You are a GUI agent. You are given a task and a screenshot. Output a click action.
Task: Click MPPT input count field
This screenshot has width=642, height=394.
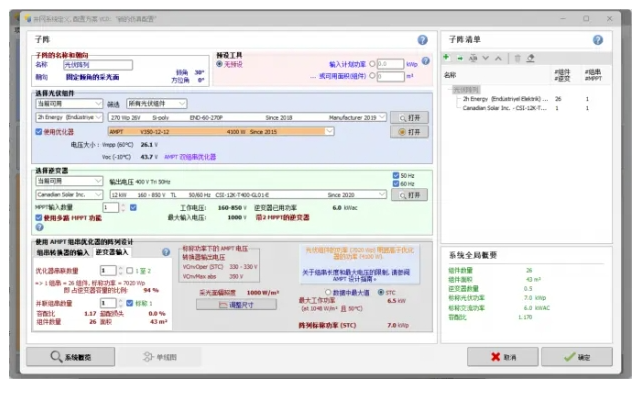tap(110, 208)
